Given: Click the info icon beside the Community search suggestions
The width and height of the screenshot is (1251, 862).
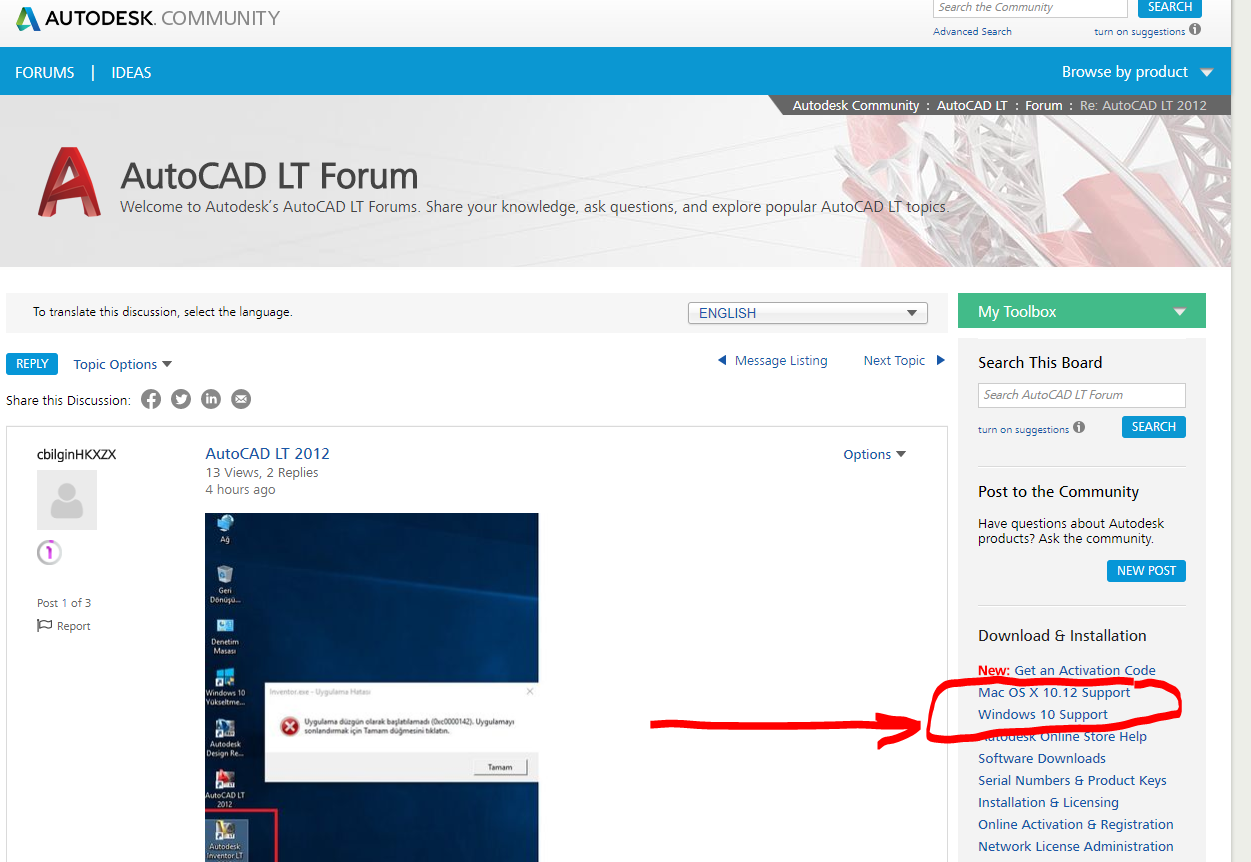Looking at the screenshot, I should (1195, 30).
